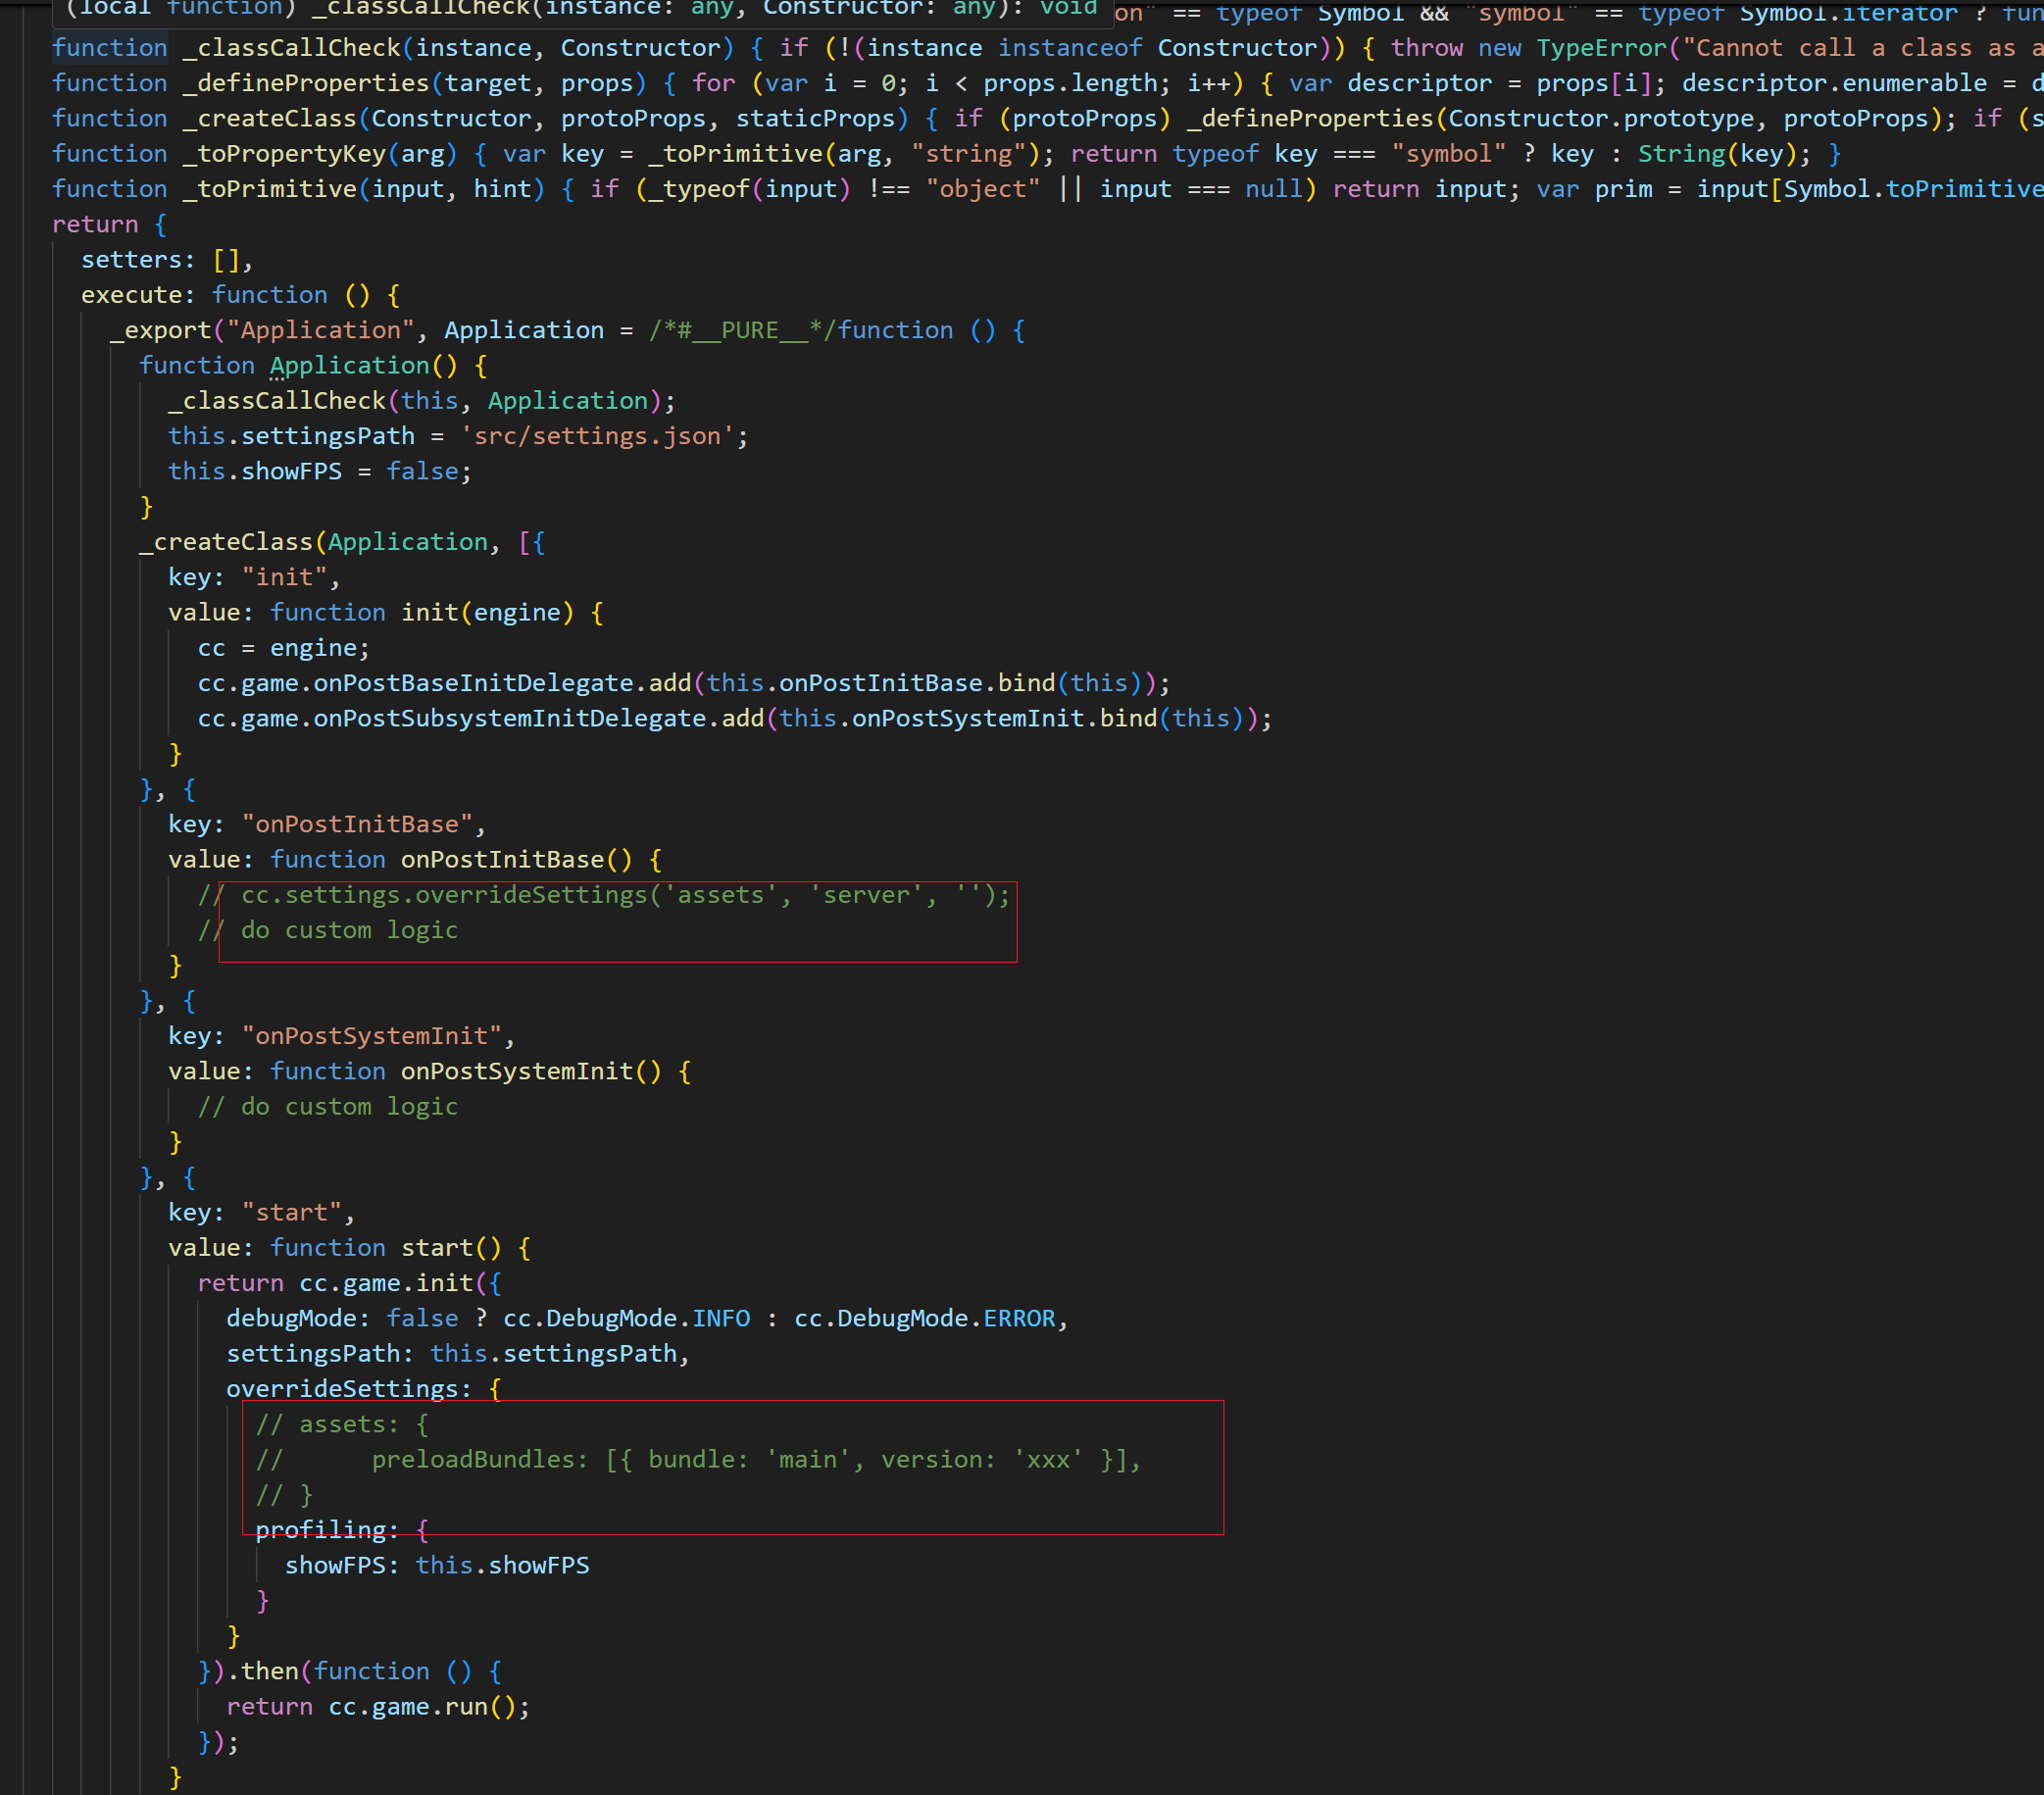Click the ERROR constant after cc.DebugMode
The width and height of the screenshot is (2044, 1795).
tap(1019, 1318)
